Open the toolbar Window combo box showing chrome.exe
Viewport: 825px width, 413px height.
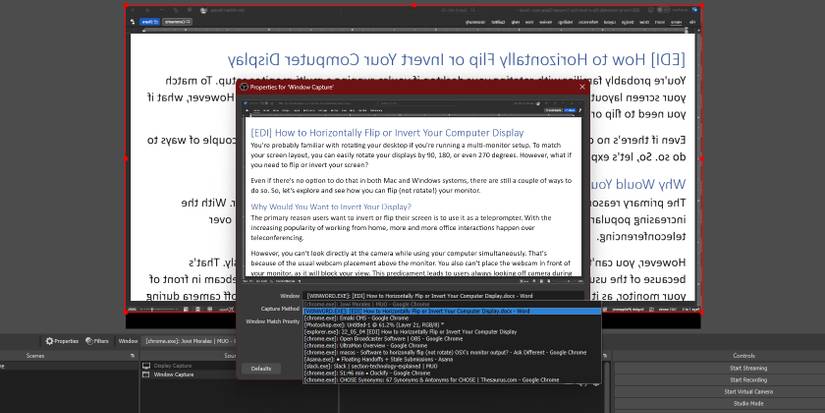[190, 341]
